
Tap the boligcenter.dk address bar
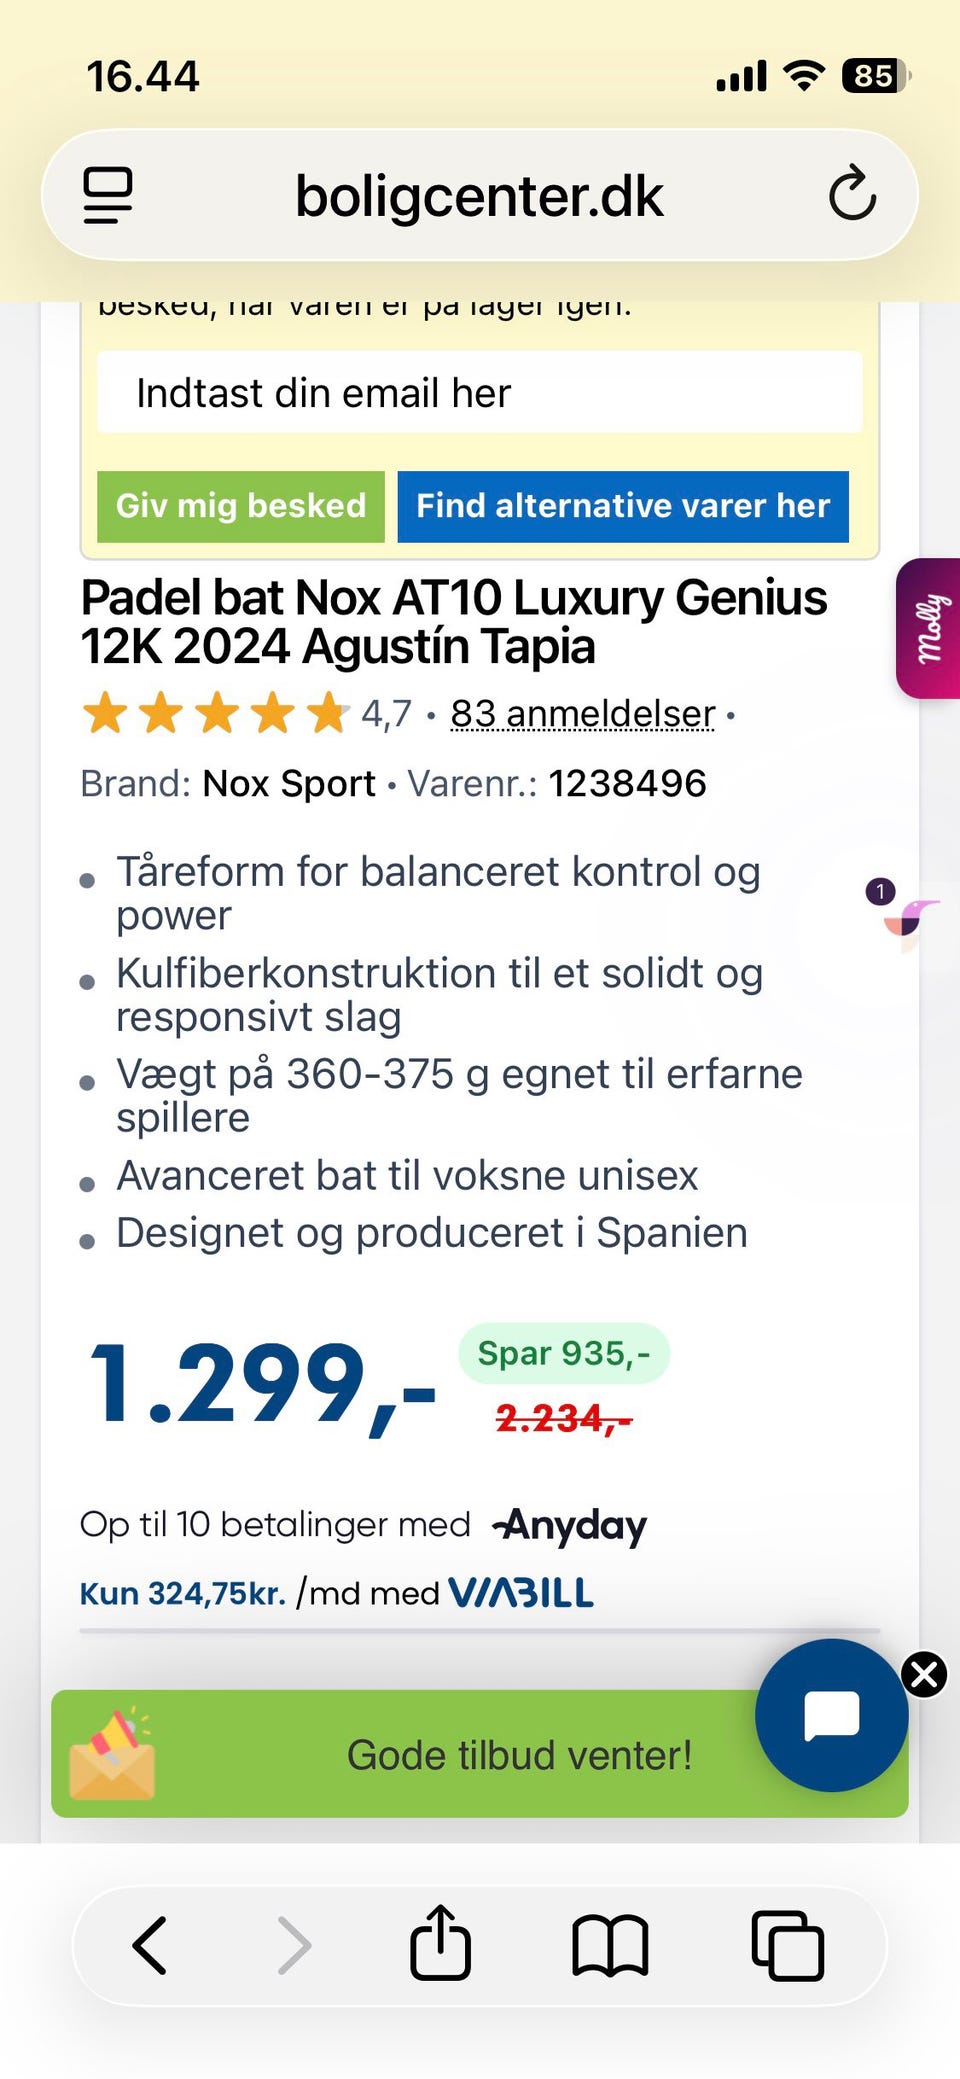click(479, 195)
